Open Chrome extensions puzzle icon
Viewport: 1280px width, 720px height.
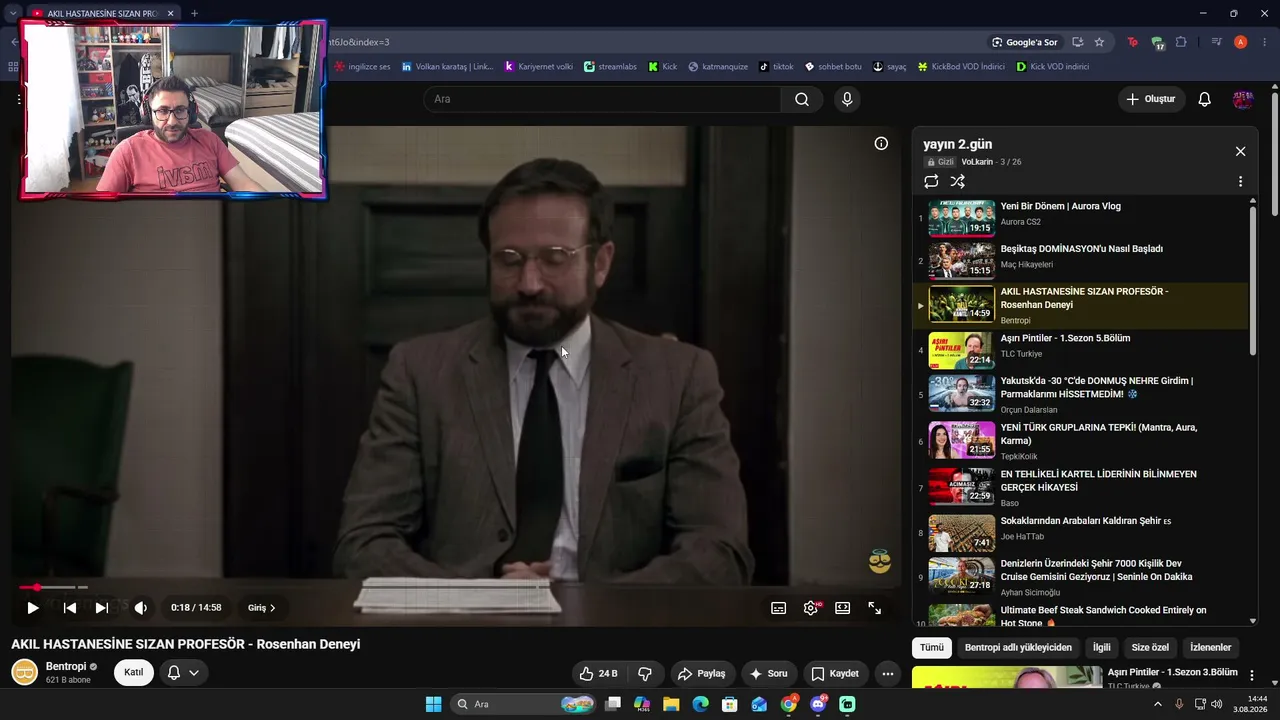[x=1182, y=42]
